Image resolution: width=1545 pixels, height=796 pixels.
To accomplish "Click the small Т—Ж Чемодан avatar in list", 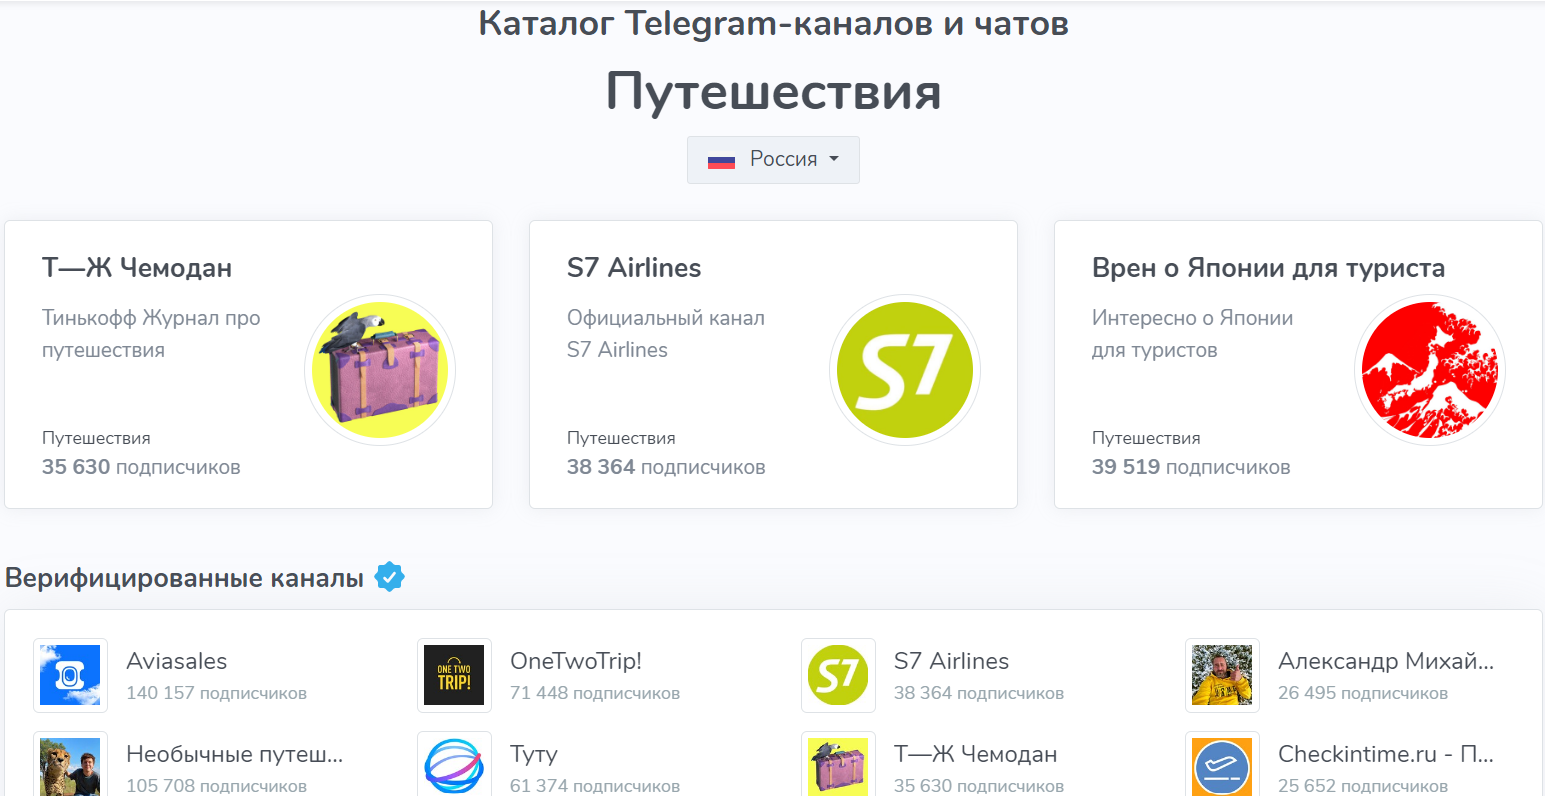I will (838, 765).
